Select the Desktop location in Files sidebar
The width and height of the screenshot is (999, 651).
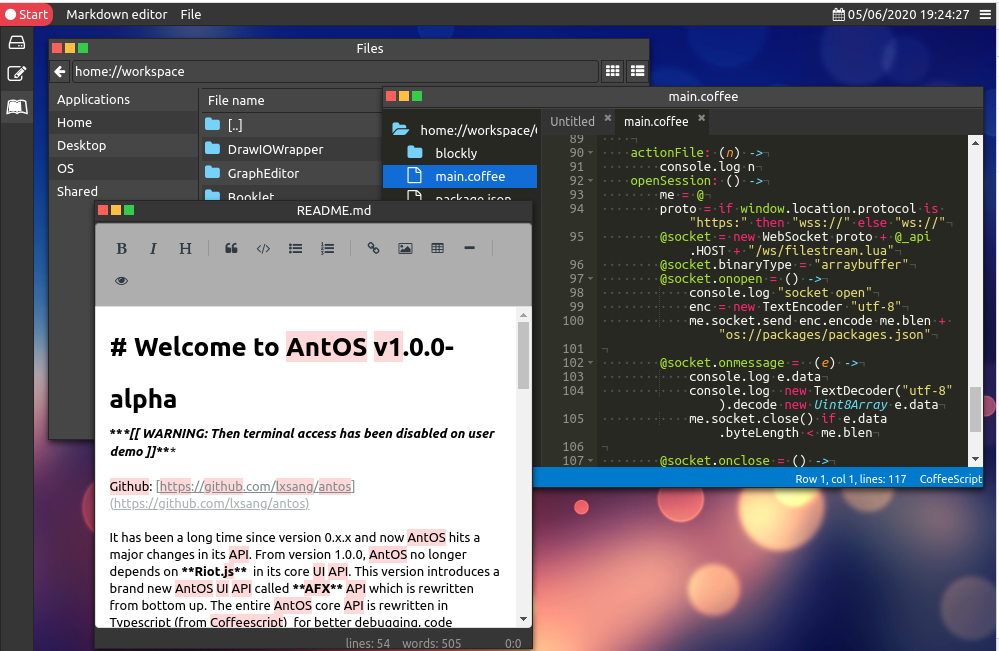pos(81,145)
